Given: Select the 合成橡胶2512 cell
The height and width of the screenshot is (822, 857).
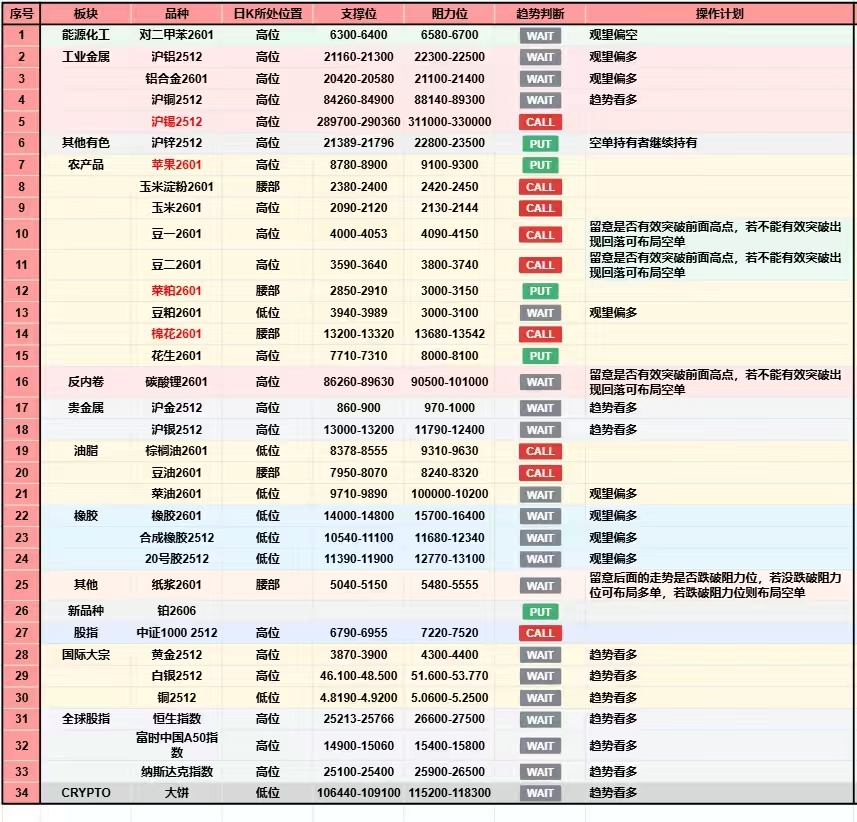Looking at the screenshot, I should click(x=177, y=538).
